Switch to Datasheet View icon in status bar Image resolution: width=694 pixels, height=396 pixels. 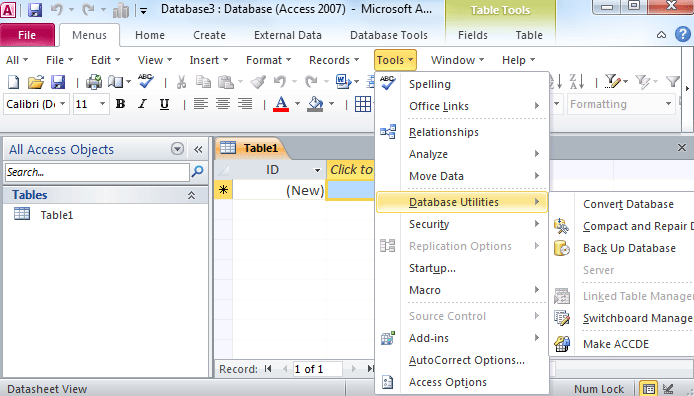tap(648, 388)
